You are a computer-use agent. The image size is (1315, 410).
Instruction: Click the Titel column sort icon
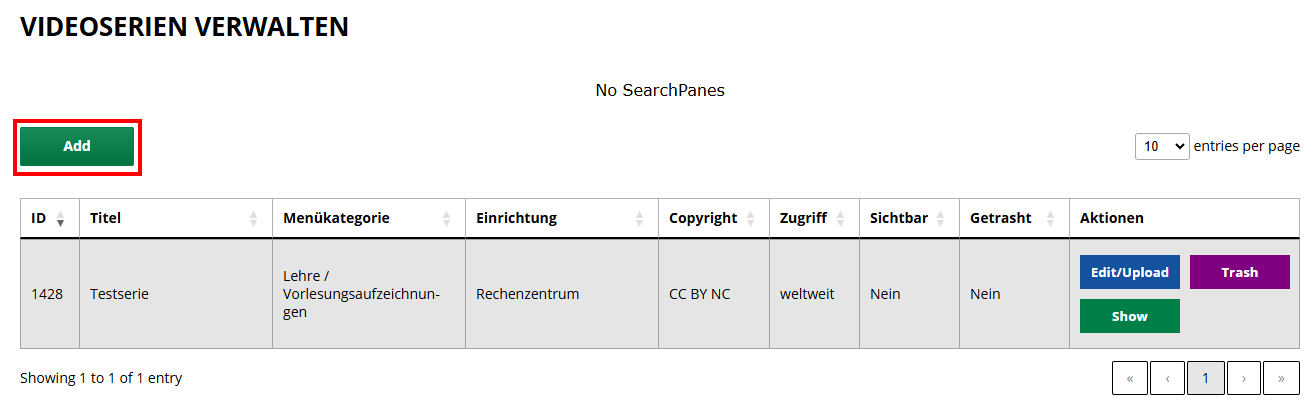[253, 218]
